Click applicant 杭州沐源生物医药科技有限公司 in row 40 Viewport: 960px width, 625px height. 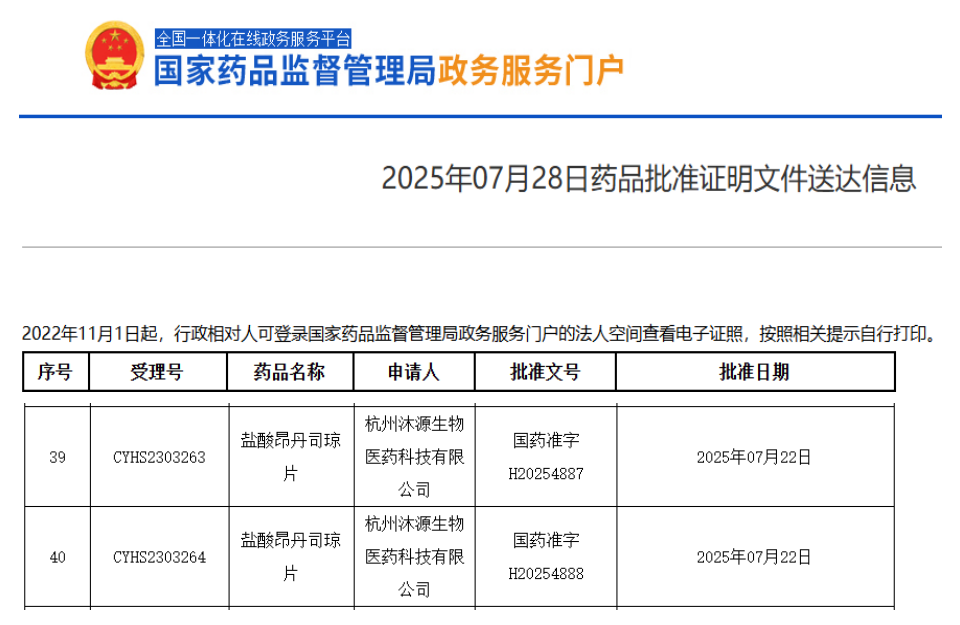point(414,556)
